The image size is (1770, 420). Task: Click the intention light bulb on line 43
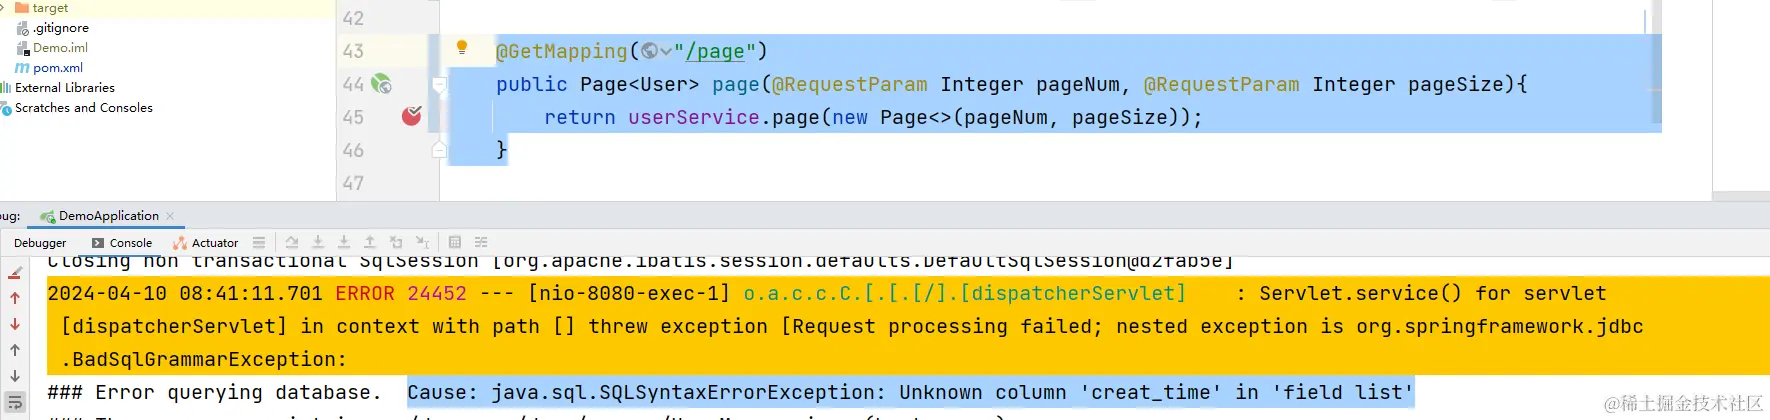pyautogui.click(x=462, y=47)
